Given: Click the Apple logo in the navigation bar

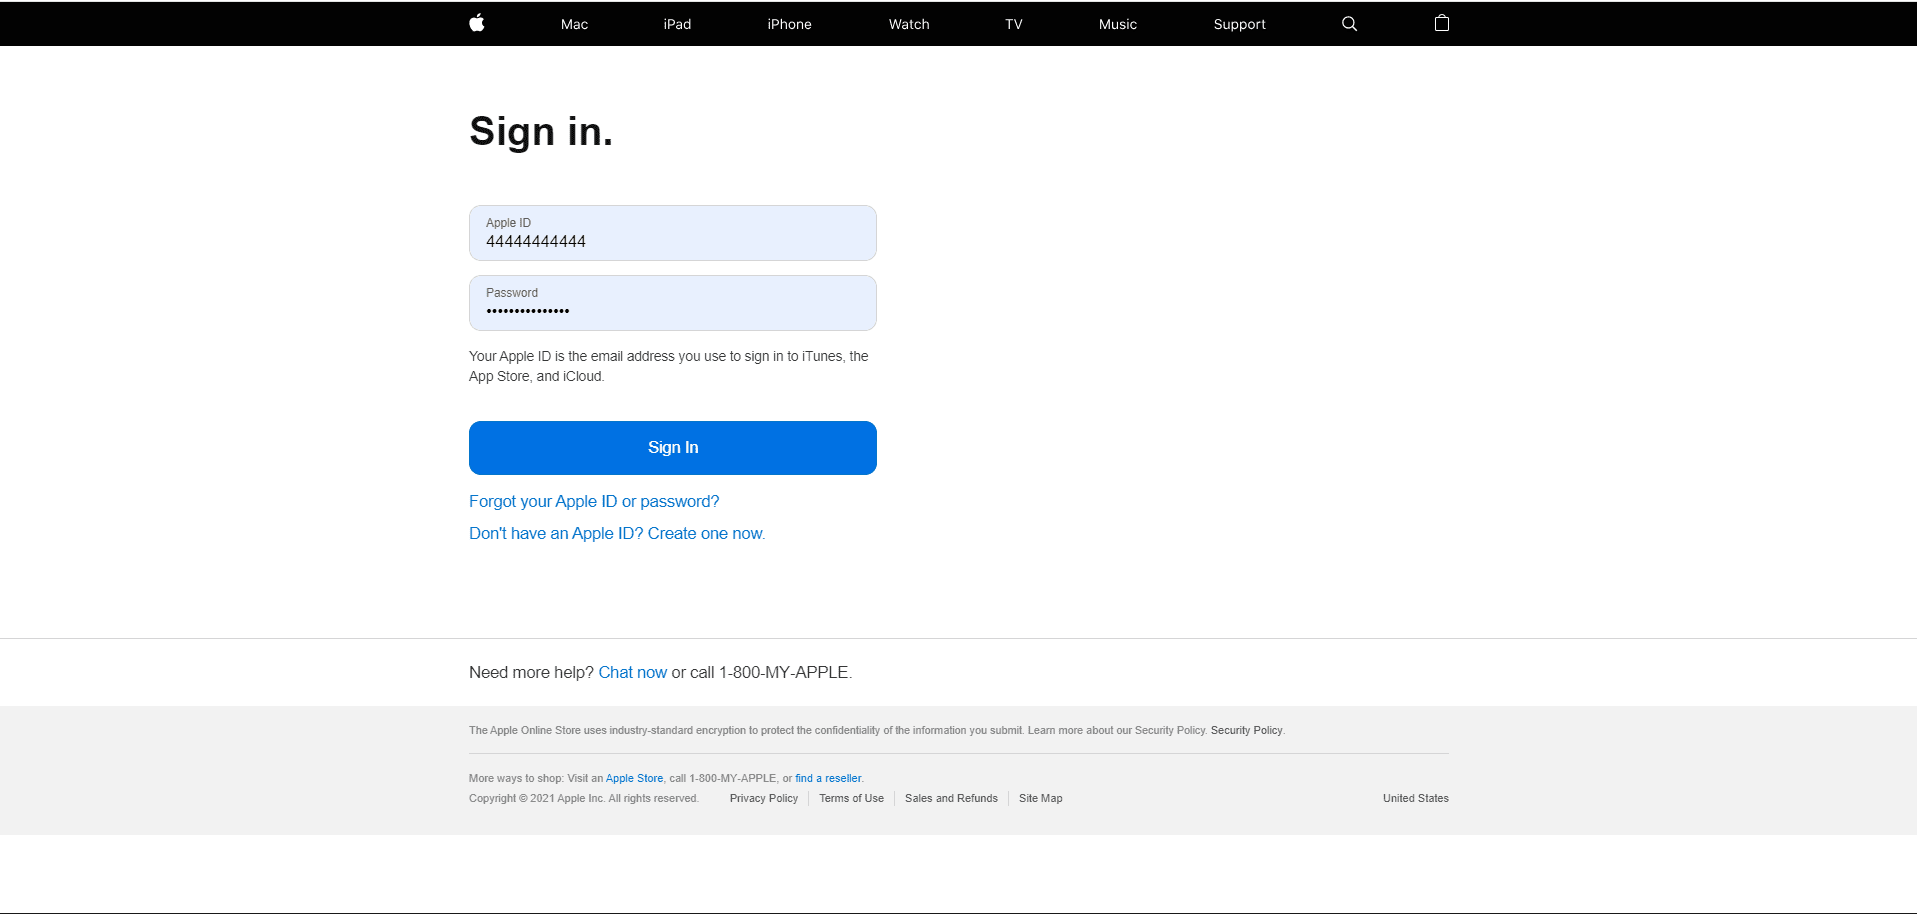Looking at the screenshot, I should (x=477, y=23).
